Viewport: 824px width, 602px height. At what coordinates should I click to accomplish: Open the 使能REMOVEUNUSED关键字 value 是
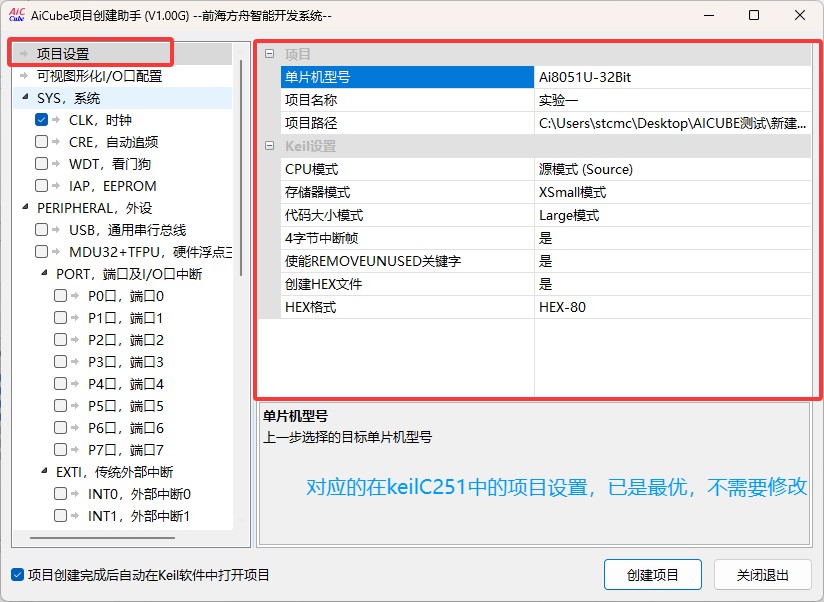click(672, 261)
